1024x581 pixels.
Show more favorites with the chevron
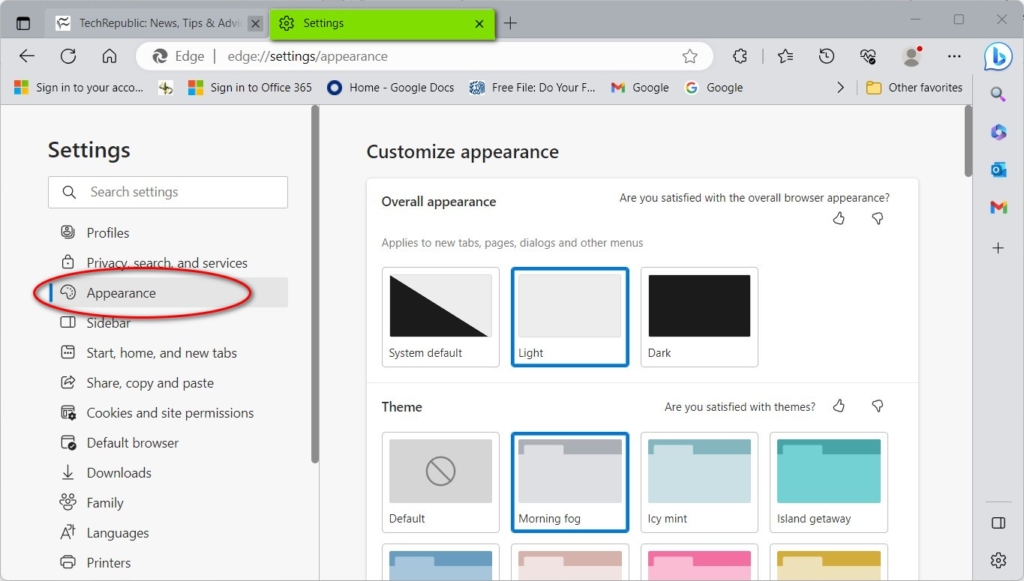pos(841,87)
